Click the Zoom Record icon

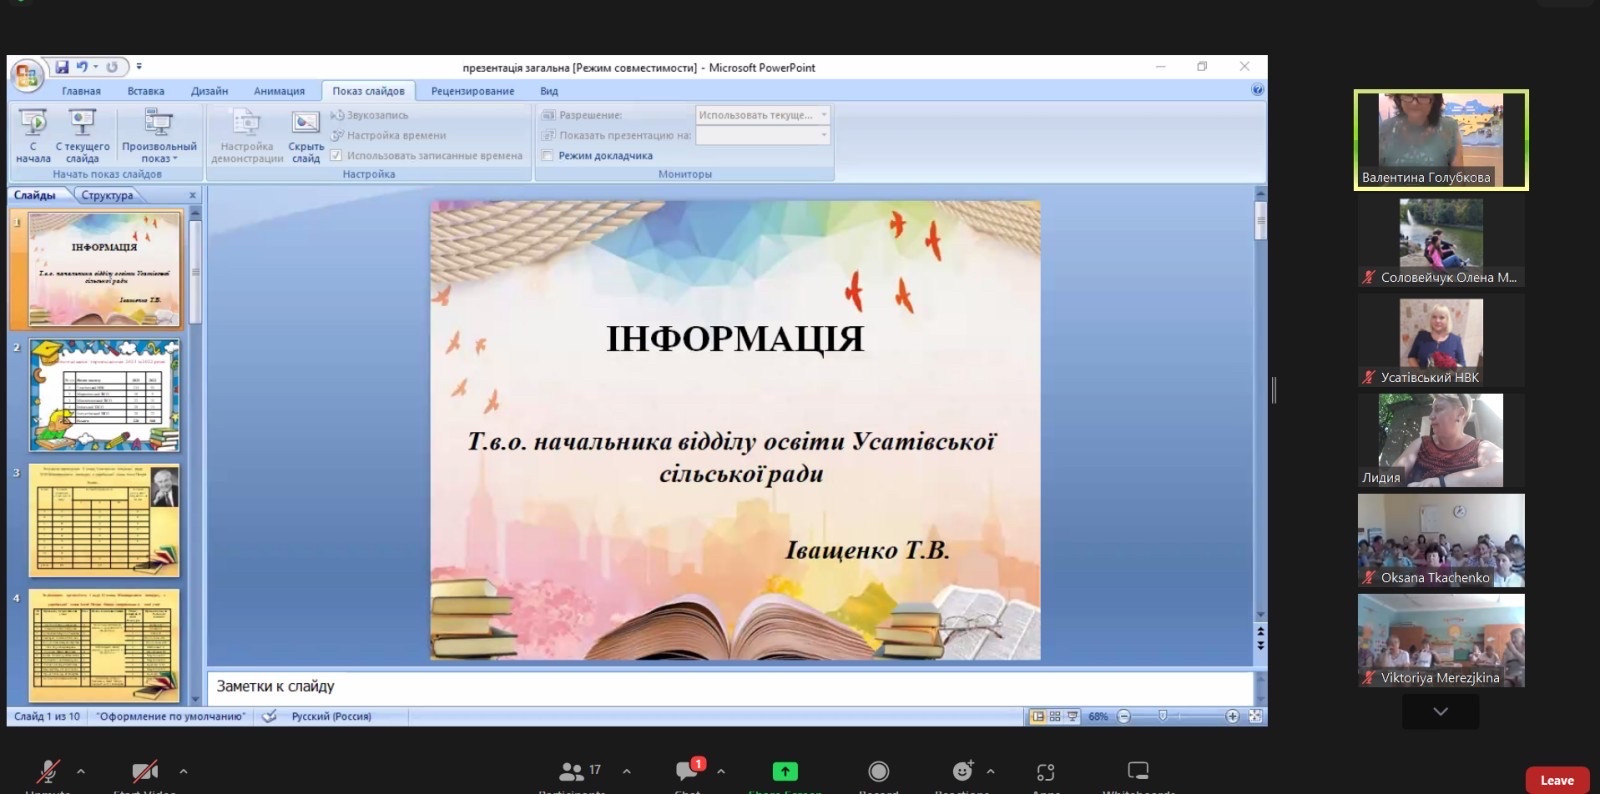(878, 771)
